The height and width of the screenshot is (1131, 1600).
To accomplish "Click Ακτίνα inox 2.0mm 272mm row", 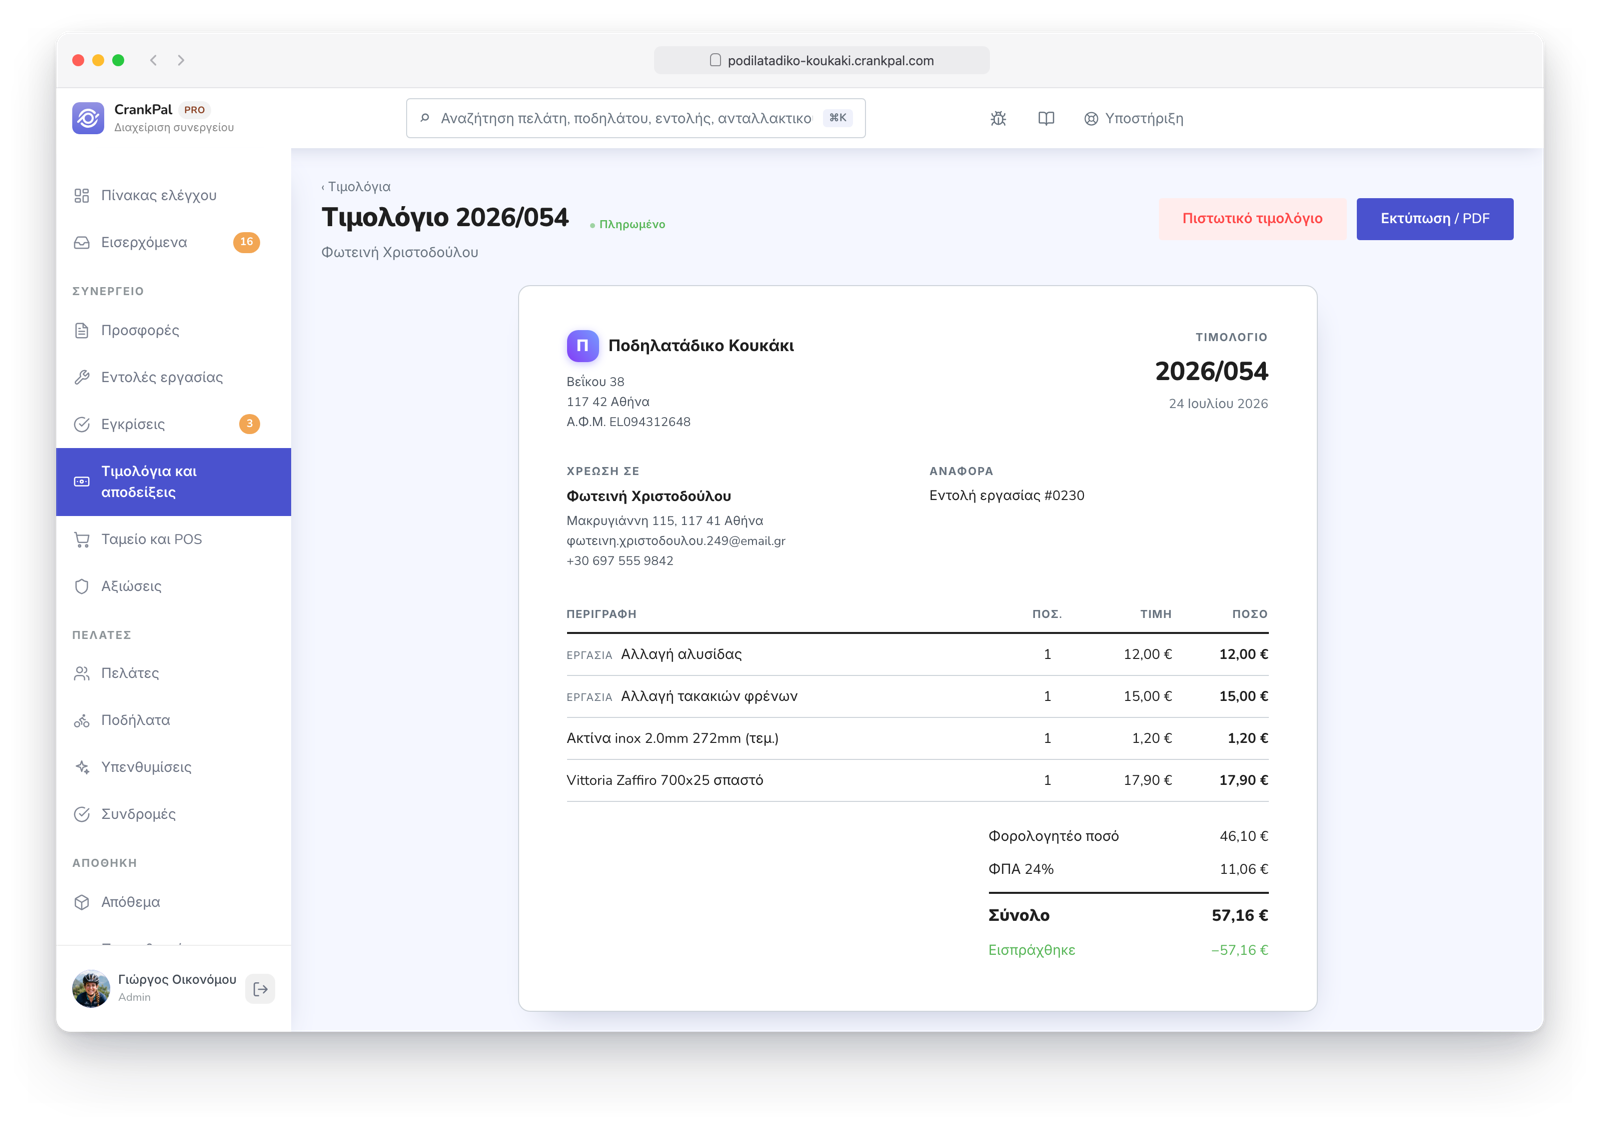I will coord(917,739).
